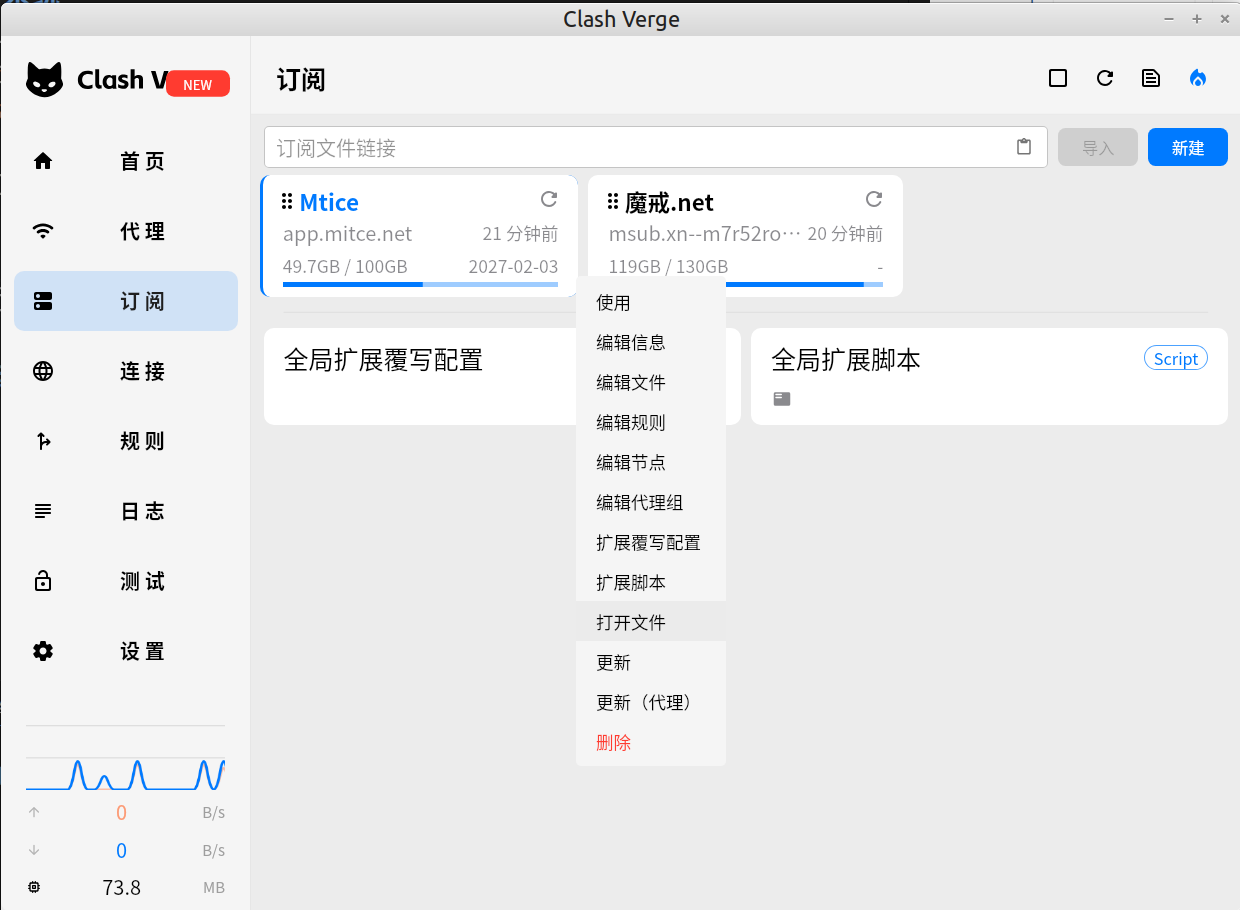The image size is (1240, 910).
Task: Select the 魔戒.net subscription title
Action: tap(669, 203)
